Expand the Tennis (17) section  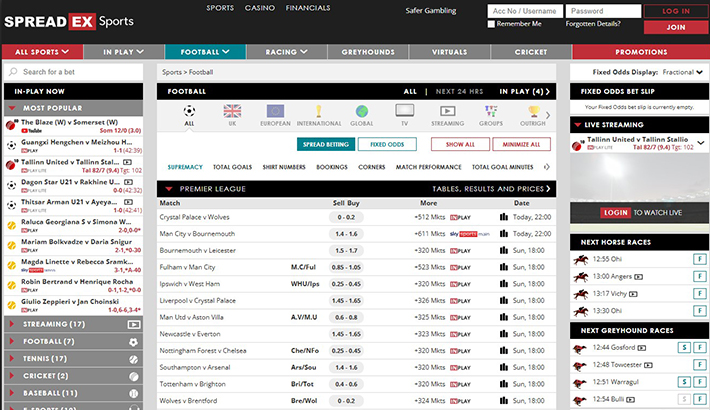click(x=73, y=358)
